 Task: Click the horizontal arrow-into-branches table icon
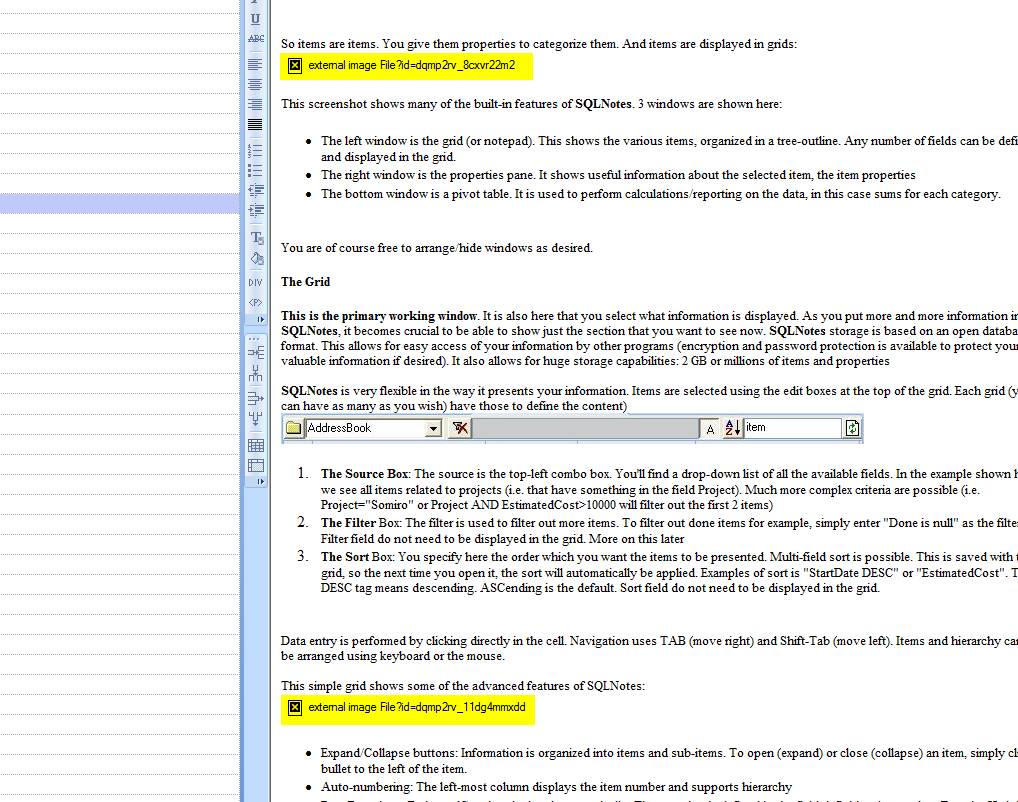coord(256,353)
